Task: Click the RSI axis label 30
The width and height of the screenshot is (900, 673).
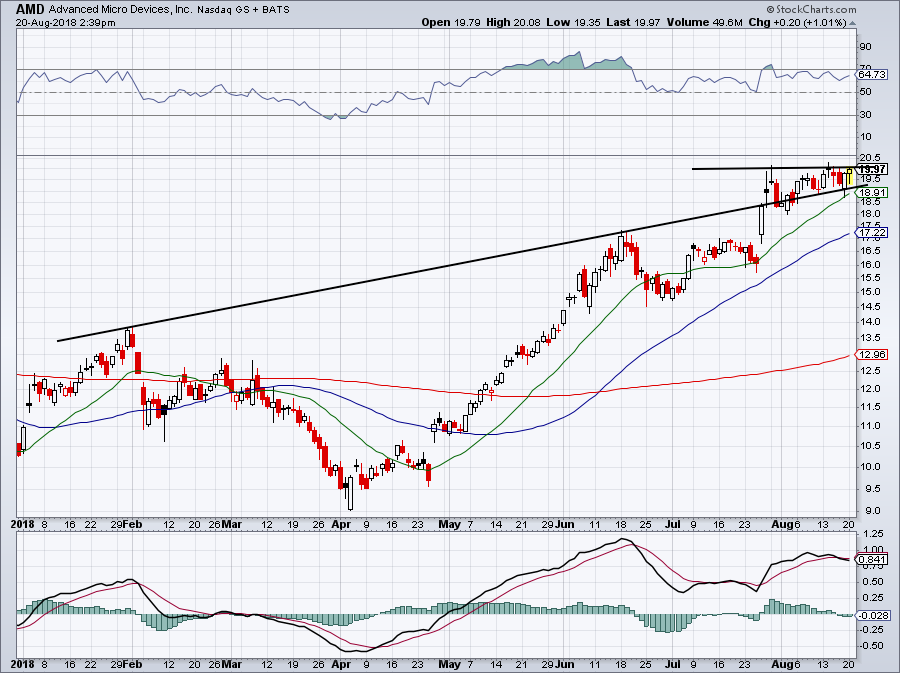Action: point(865,115)
